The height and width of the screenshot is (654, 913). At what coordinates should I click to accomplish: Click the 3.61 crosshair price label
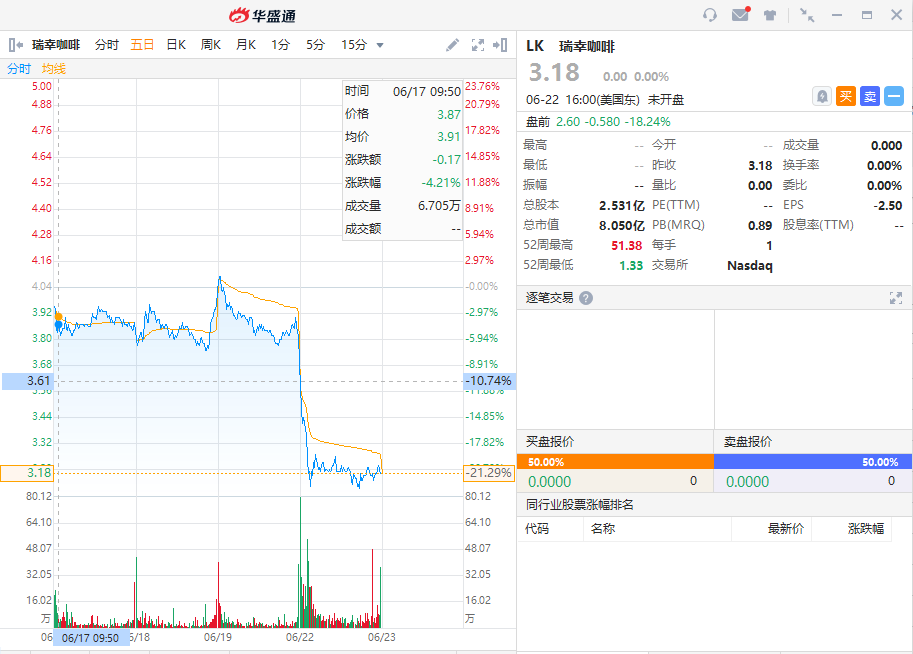(x=27, y=381)
